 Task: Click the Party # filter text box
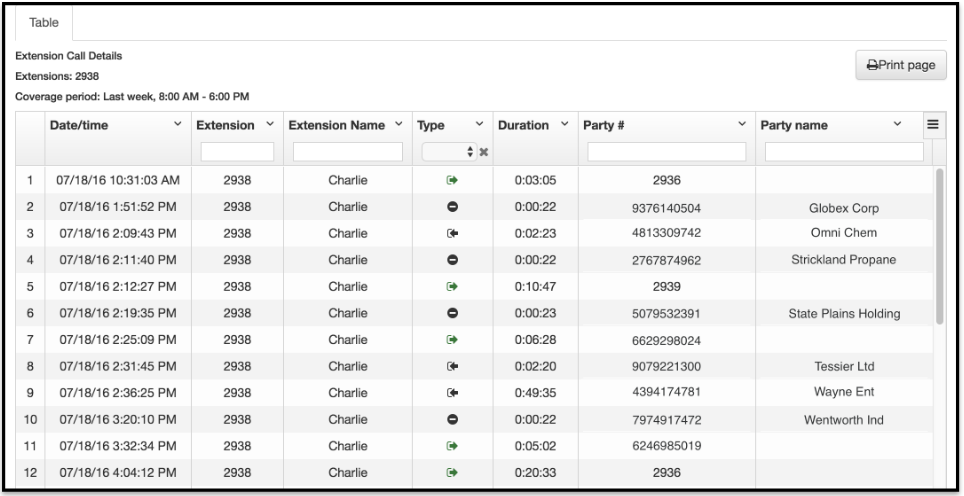coord(667,152)
